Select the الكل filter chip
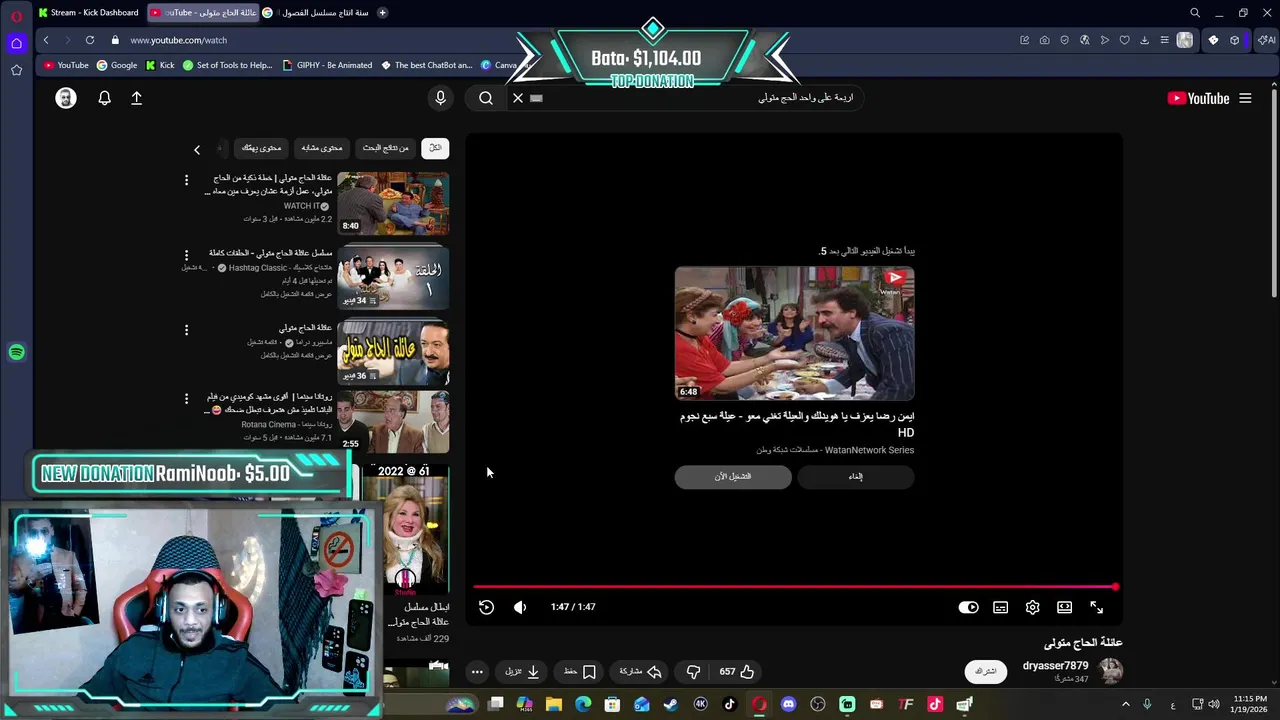The height and width of the screenshot is (720, 1280). click(435, 148)
